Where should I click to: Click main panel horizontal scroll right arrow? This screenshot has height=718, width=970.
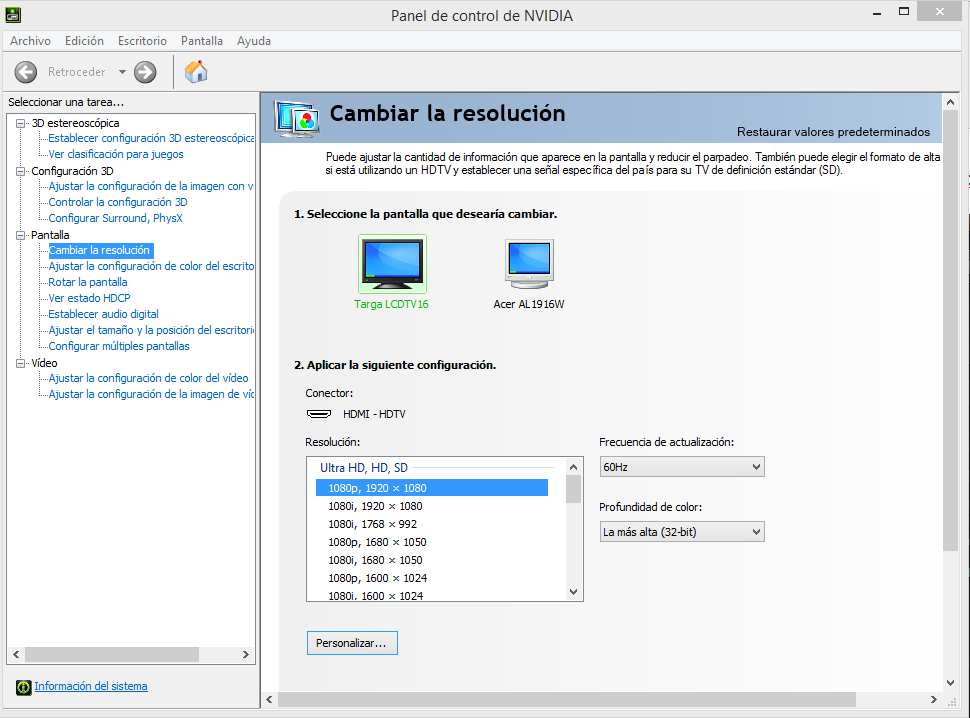[x=934, y=699]
